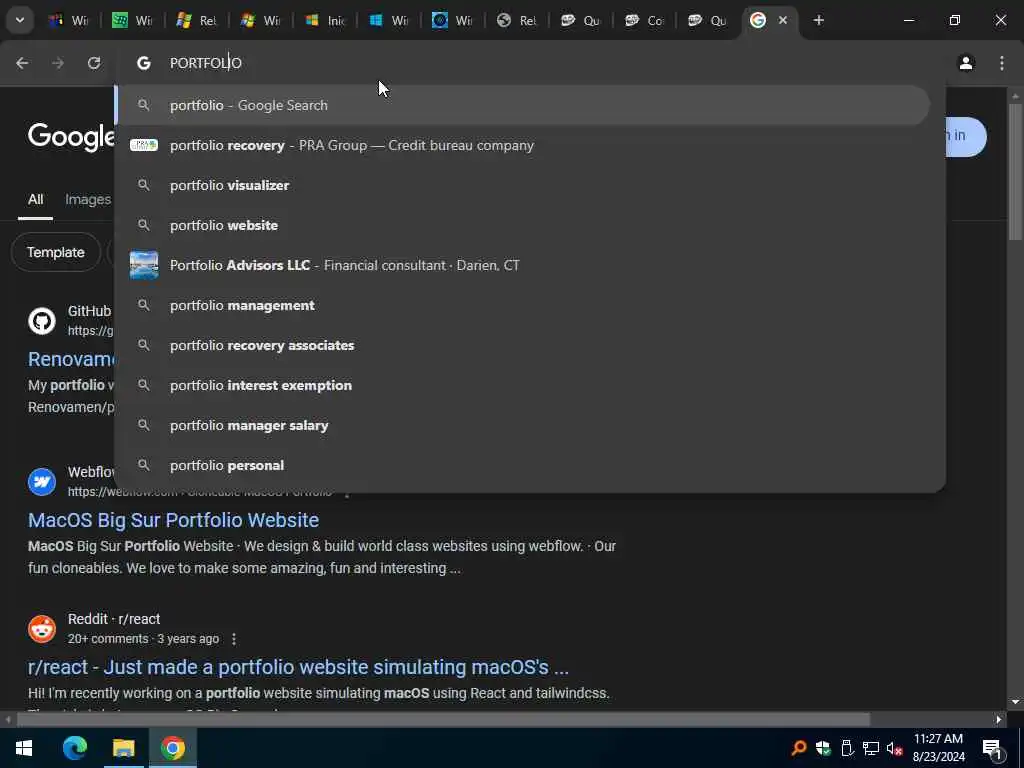Open 'r/react - Just made a portfolio website' link
The width and height of the screenshot is (1024, 768).
coord(298,667)
